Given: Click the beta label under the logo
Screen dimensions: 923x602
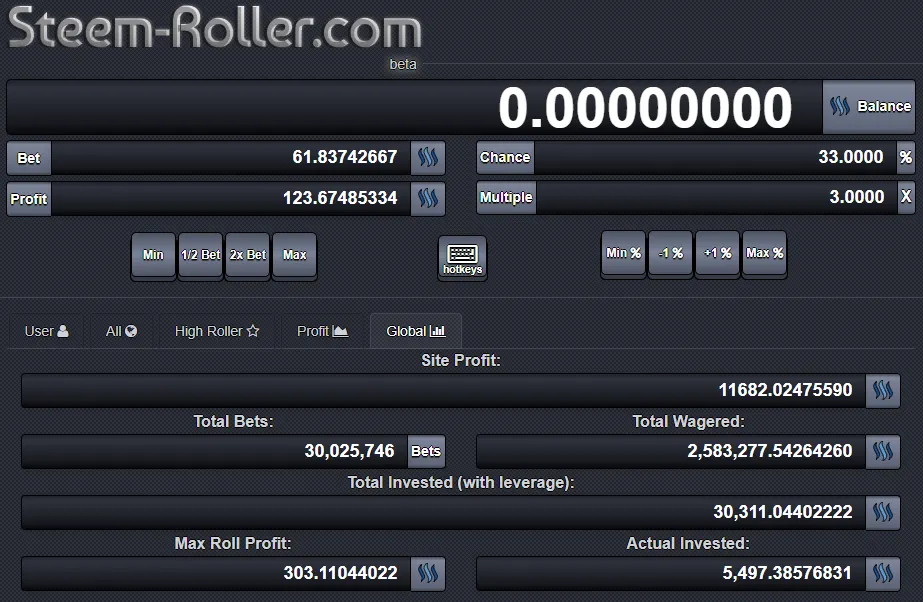Looking at the screenshot, I should click(x=403, y=64).
